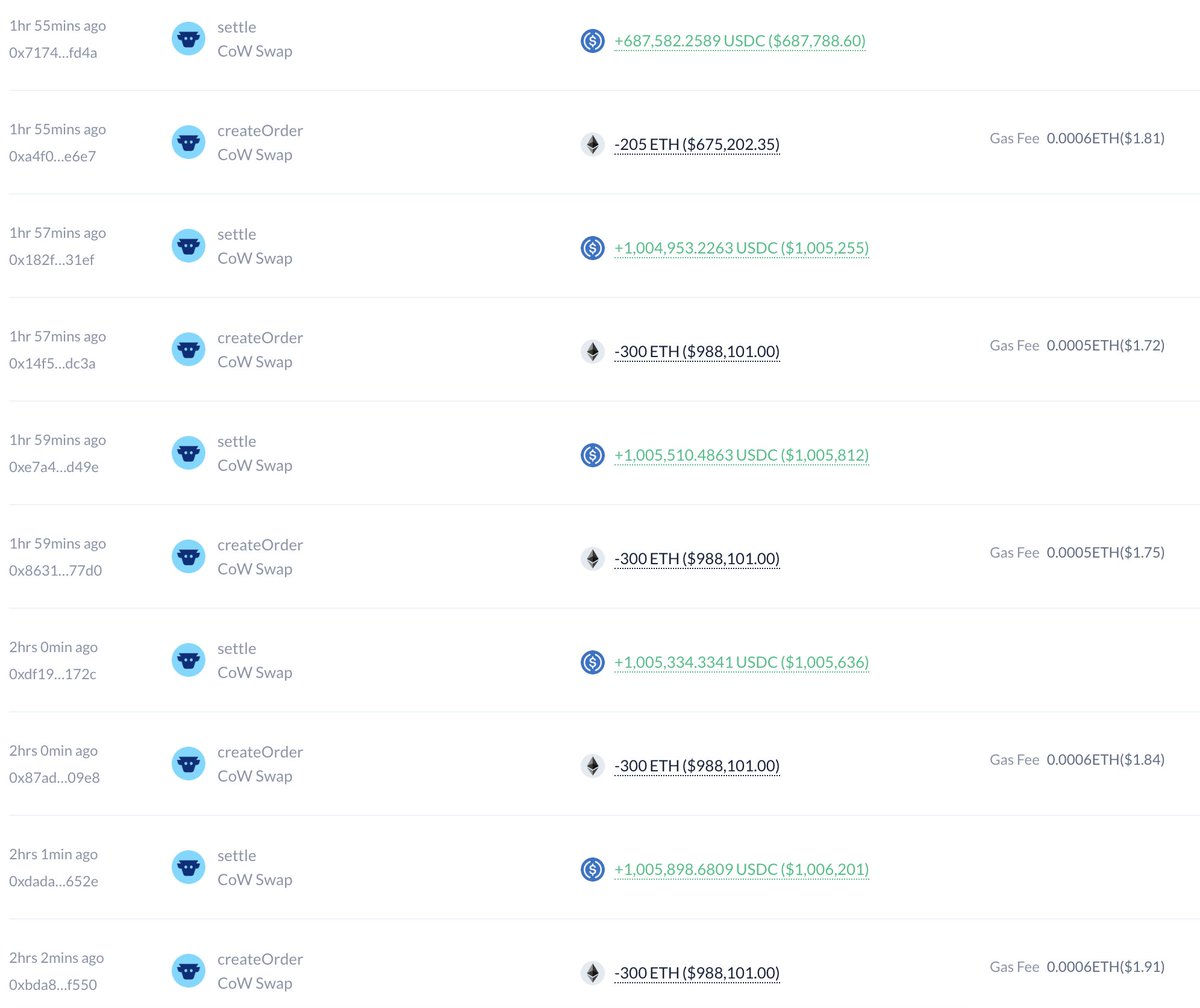The height and width of the screenshot is (1008, 1200).
Task: Click the 'createOrder' method in the 0x14f5...dc3a row
Action: (260, 338)
